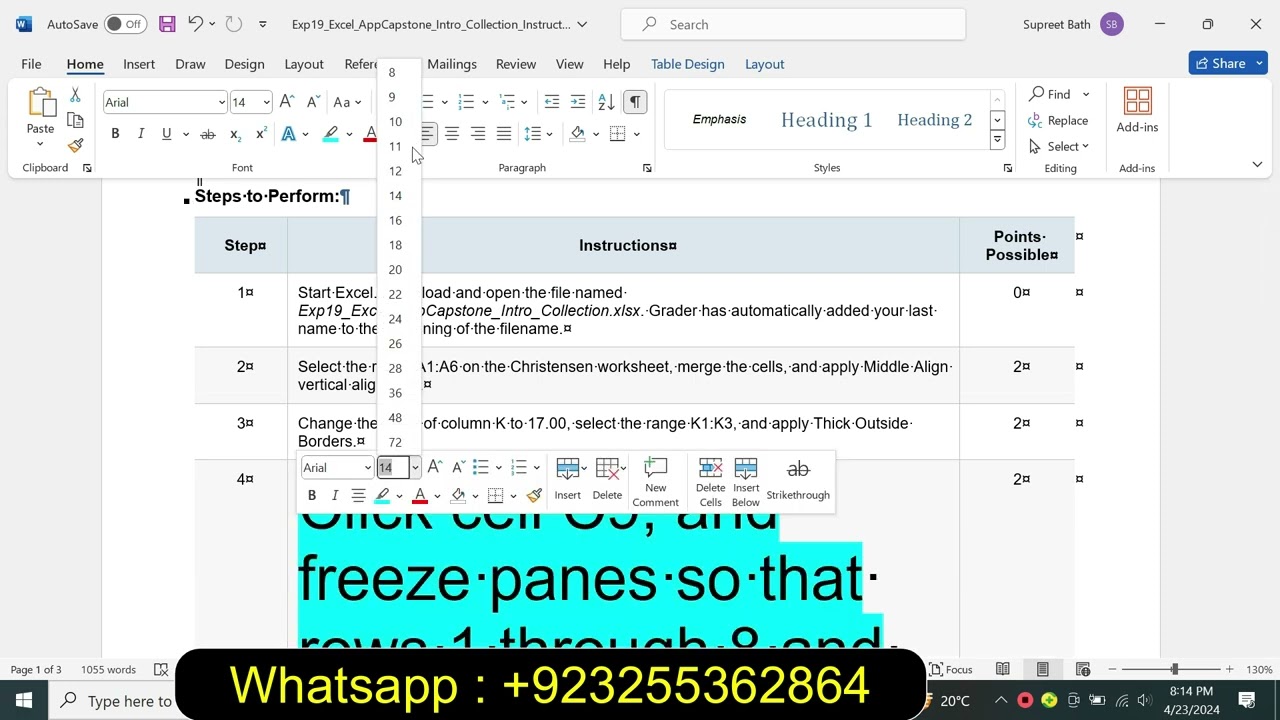Viewport: 1280px width, 720px height.
Task: Adjust the zoom slider in status bar
Action: click(1175, 670)
